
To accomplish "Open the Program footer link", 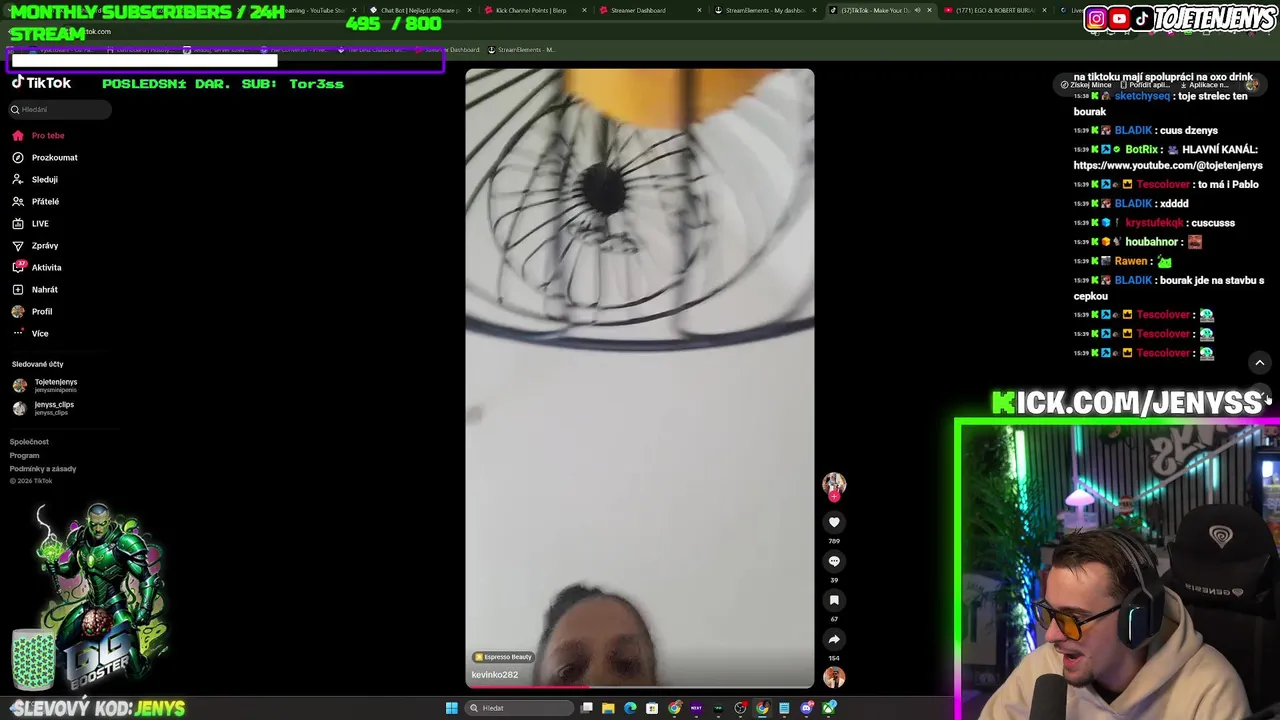I will [25, 455].
